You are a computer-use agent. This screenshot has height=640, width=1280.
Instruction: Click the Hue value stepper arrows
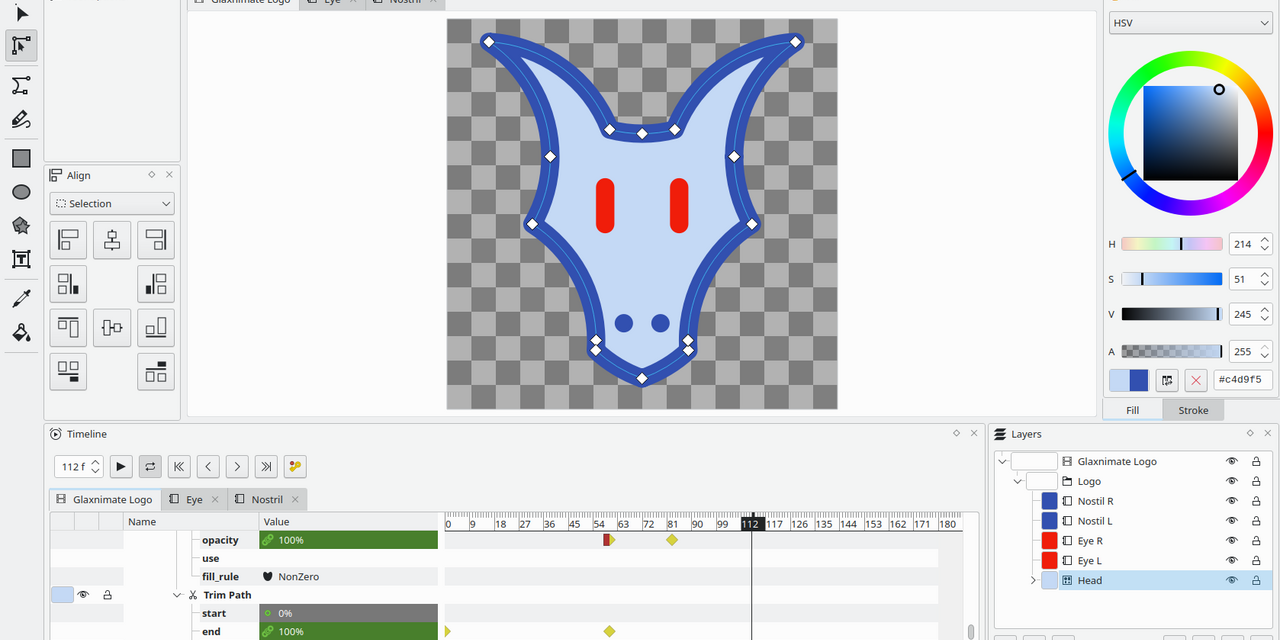click(1265, 244)
